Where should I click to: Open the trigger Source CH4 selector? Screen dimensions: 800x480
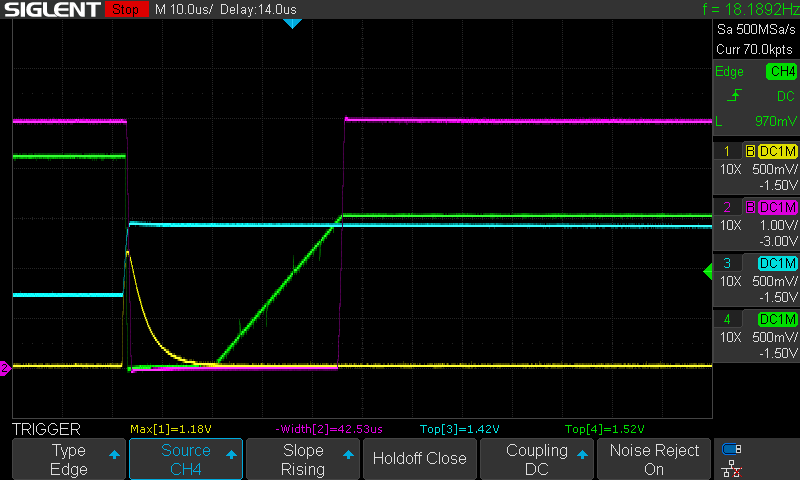point(186,459)
